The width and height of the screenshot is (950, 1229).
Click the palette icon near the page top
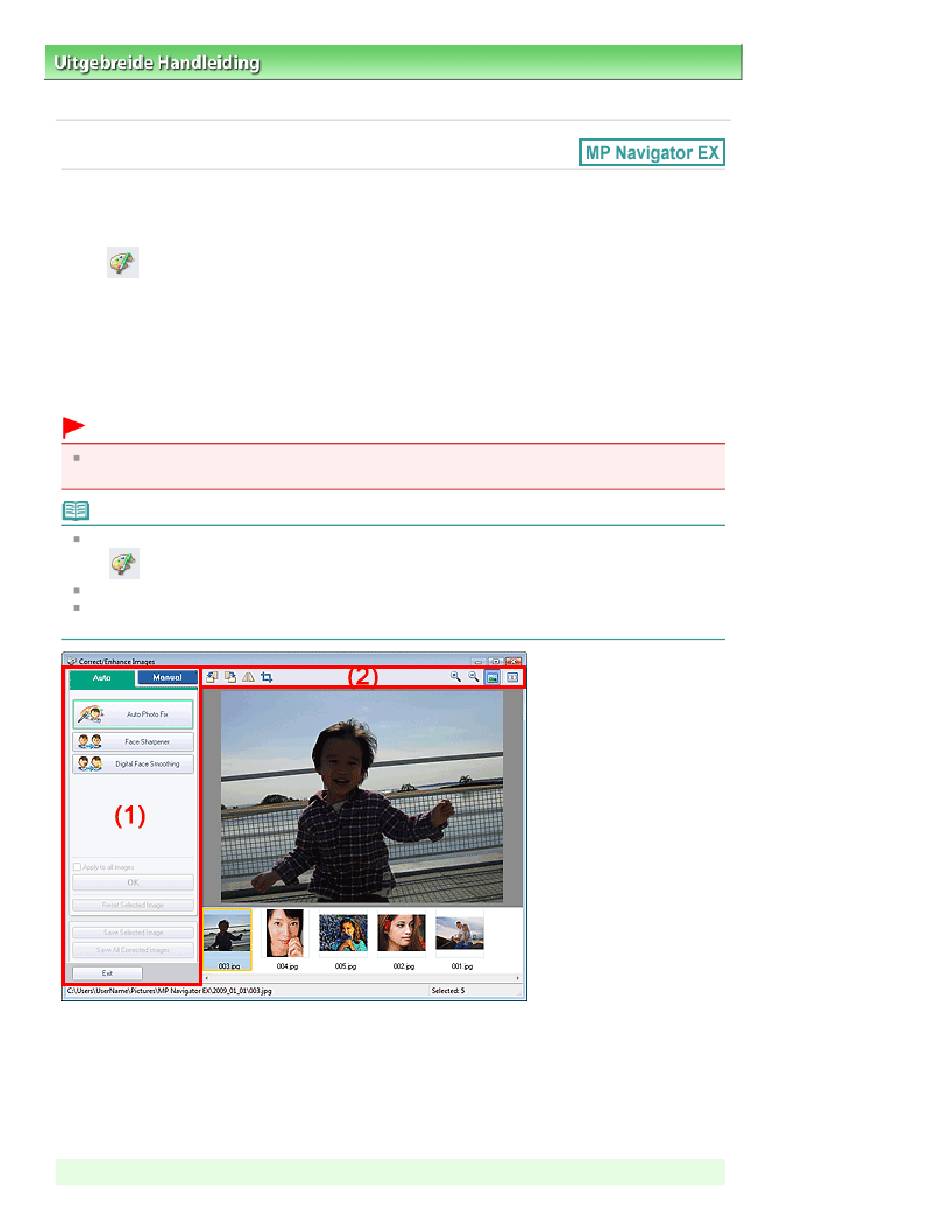[x=123, y=262]
